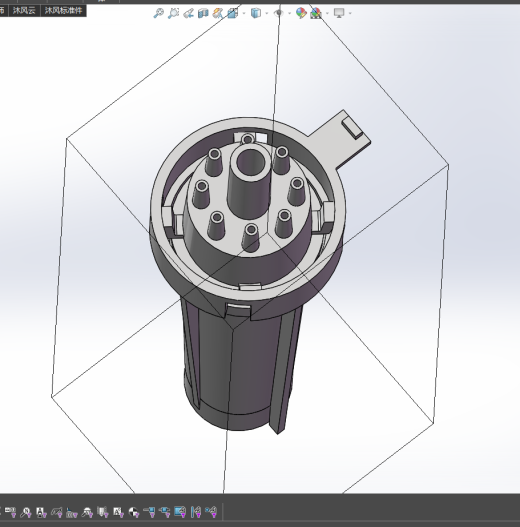The image size is (520, 527).
Task: Expand the Display Style dropdown arrow
Action: pos(267,13)
